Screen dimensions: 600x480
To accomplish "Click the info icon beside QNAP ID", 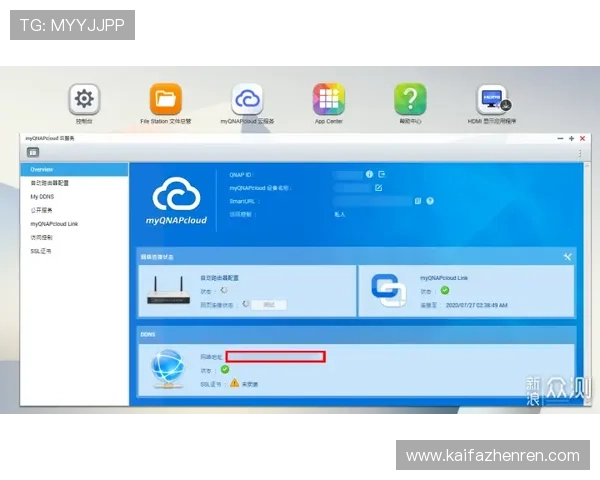I will [369, 174].
